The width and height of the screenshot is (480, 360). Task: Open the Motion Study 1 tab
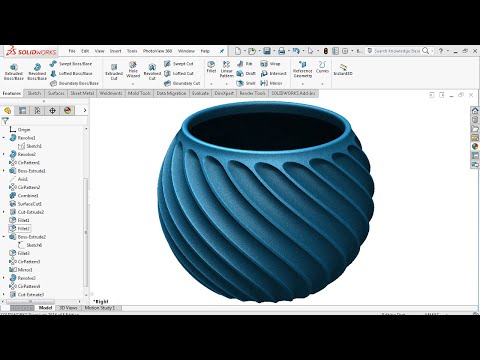point(100,308)
